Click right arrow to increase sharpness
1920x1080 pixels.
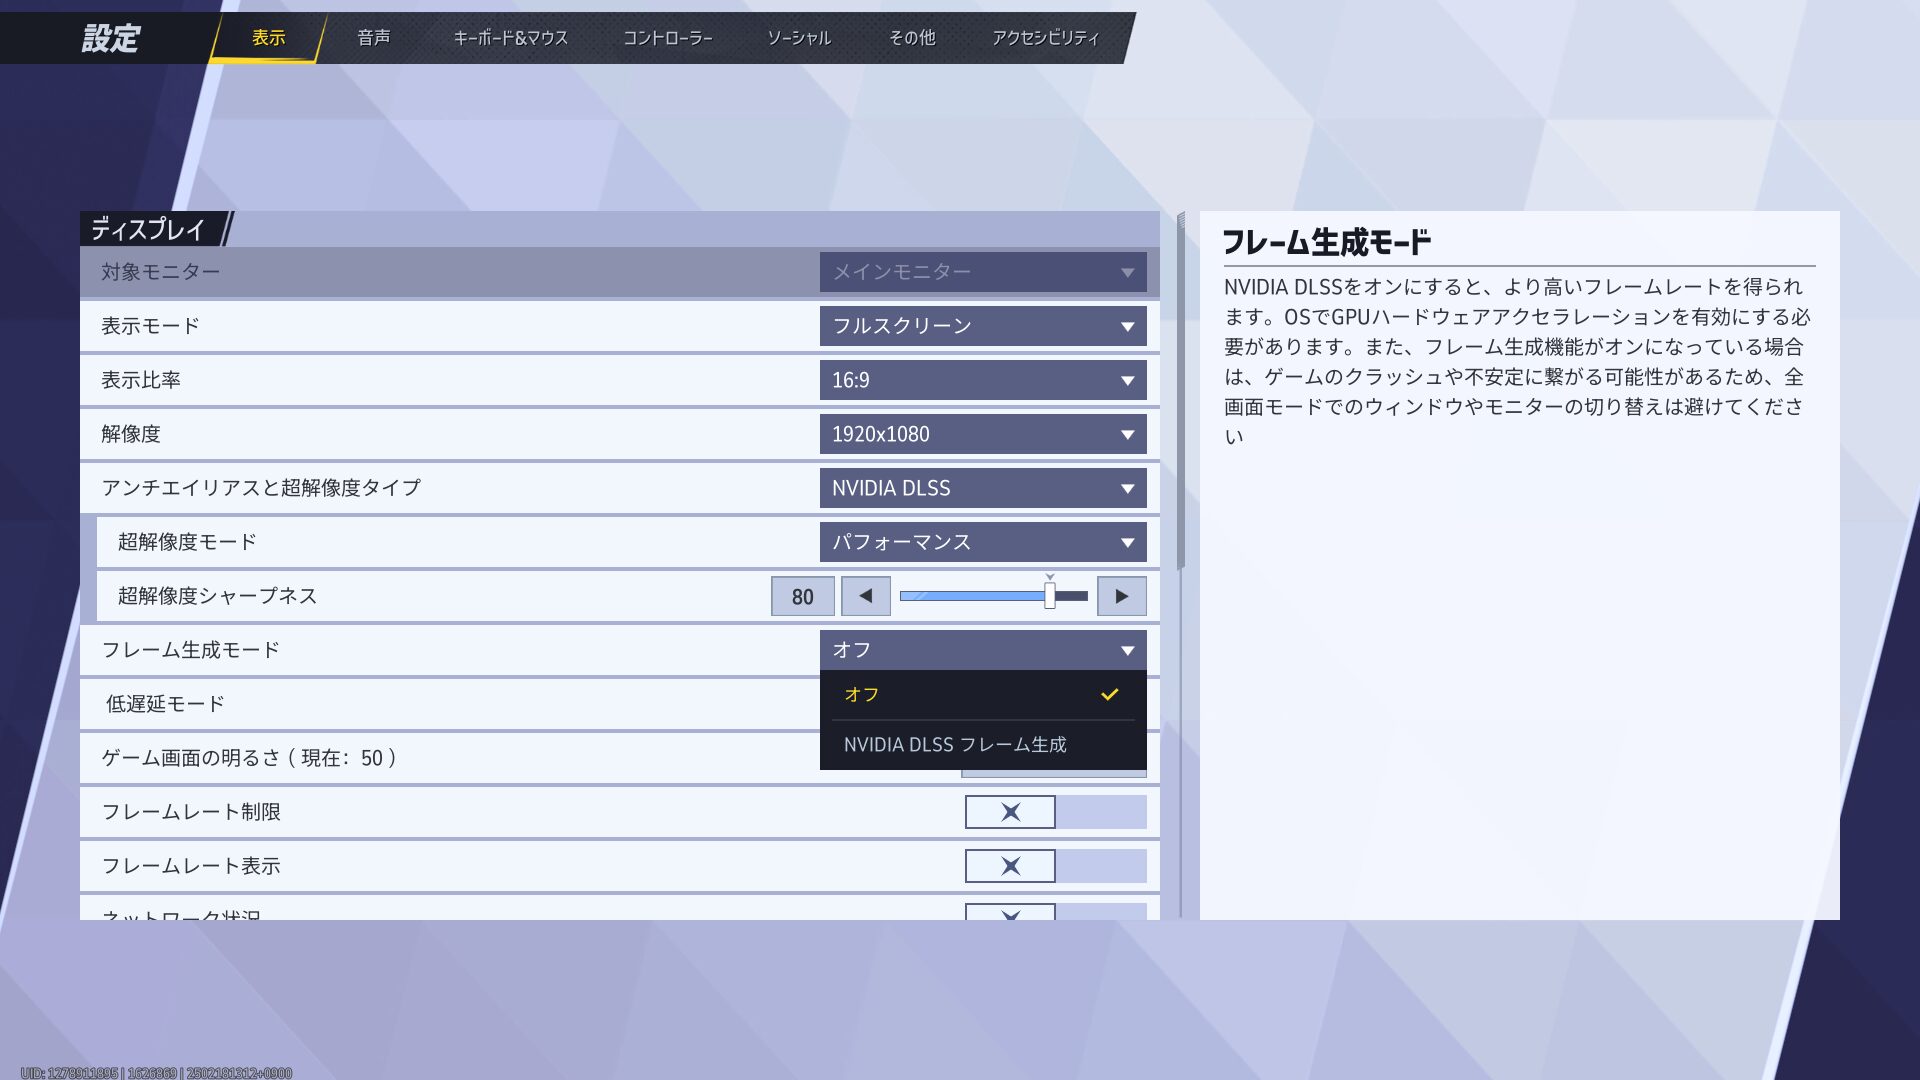tap(1121, 596)
